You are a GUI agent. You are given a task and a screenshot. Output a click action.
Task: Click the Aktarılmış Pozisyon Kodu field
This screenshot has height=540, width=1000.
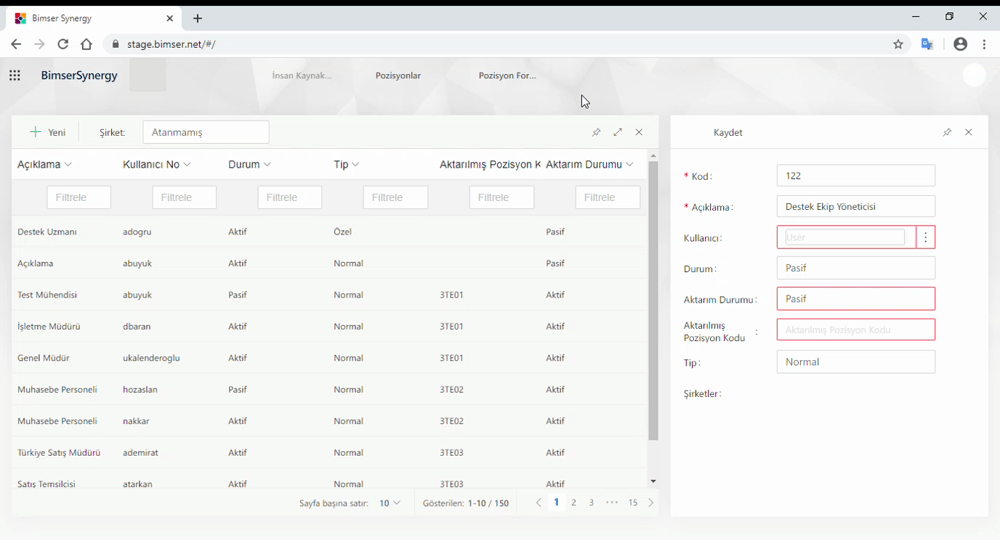click(855, 330)
